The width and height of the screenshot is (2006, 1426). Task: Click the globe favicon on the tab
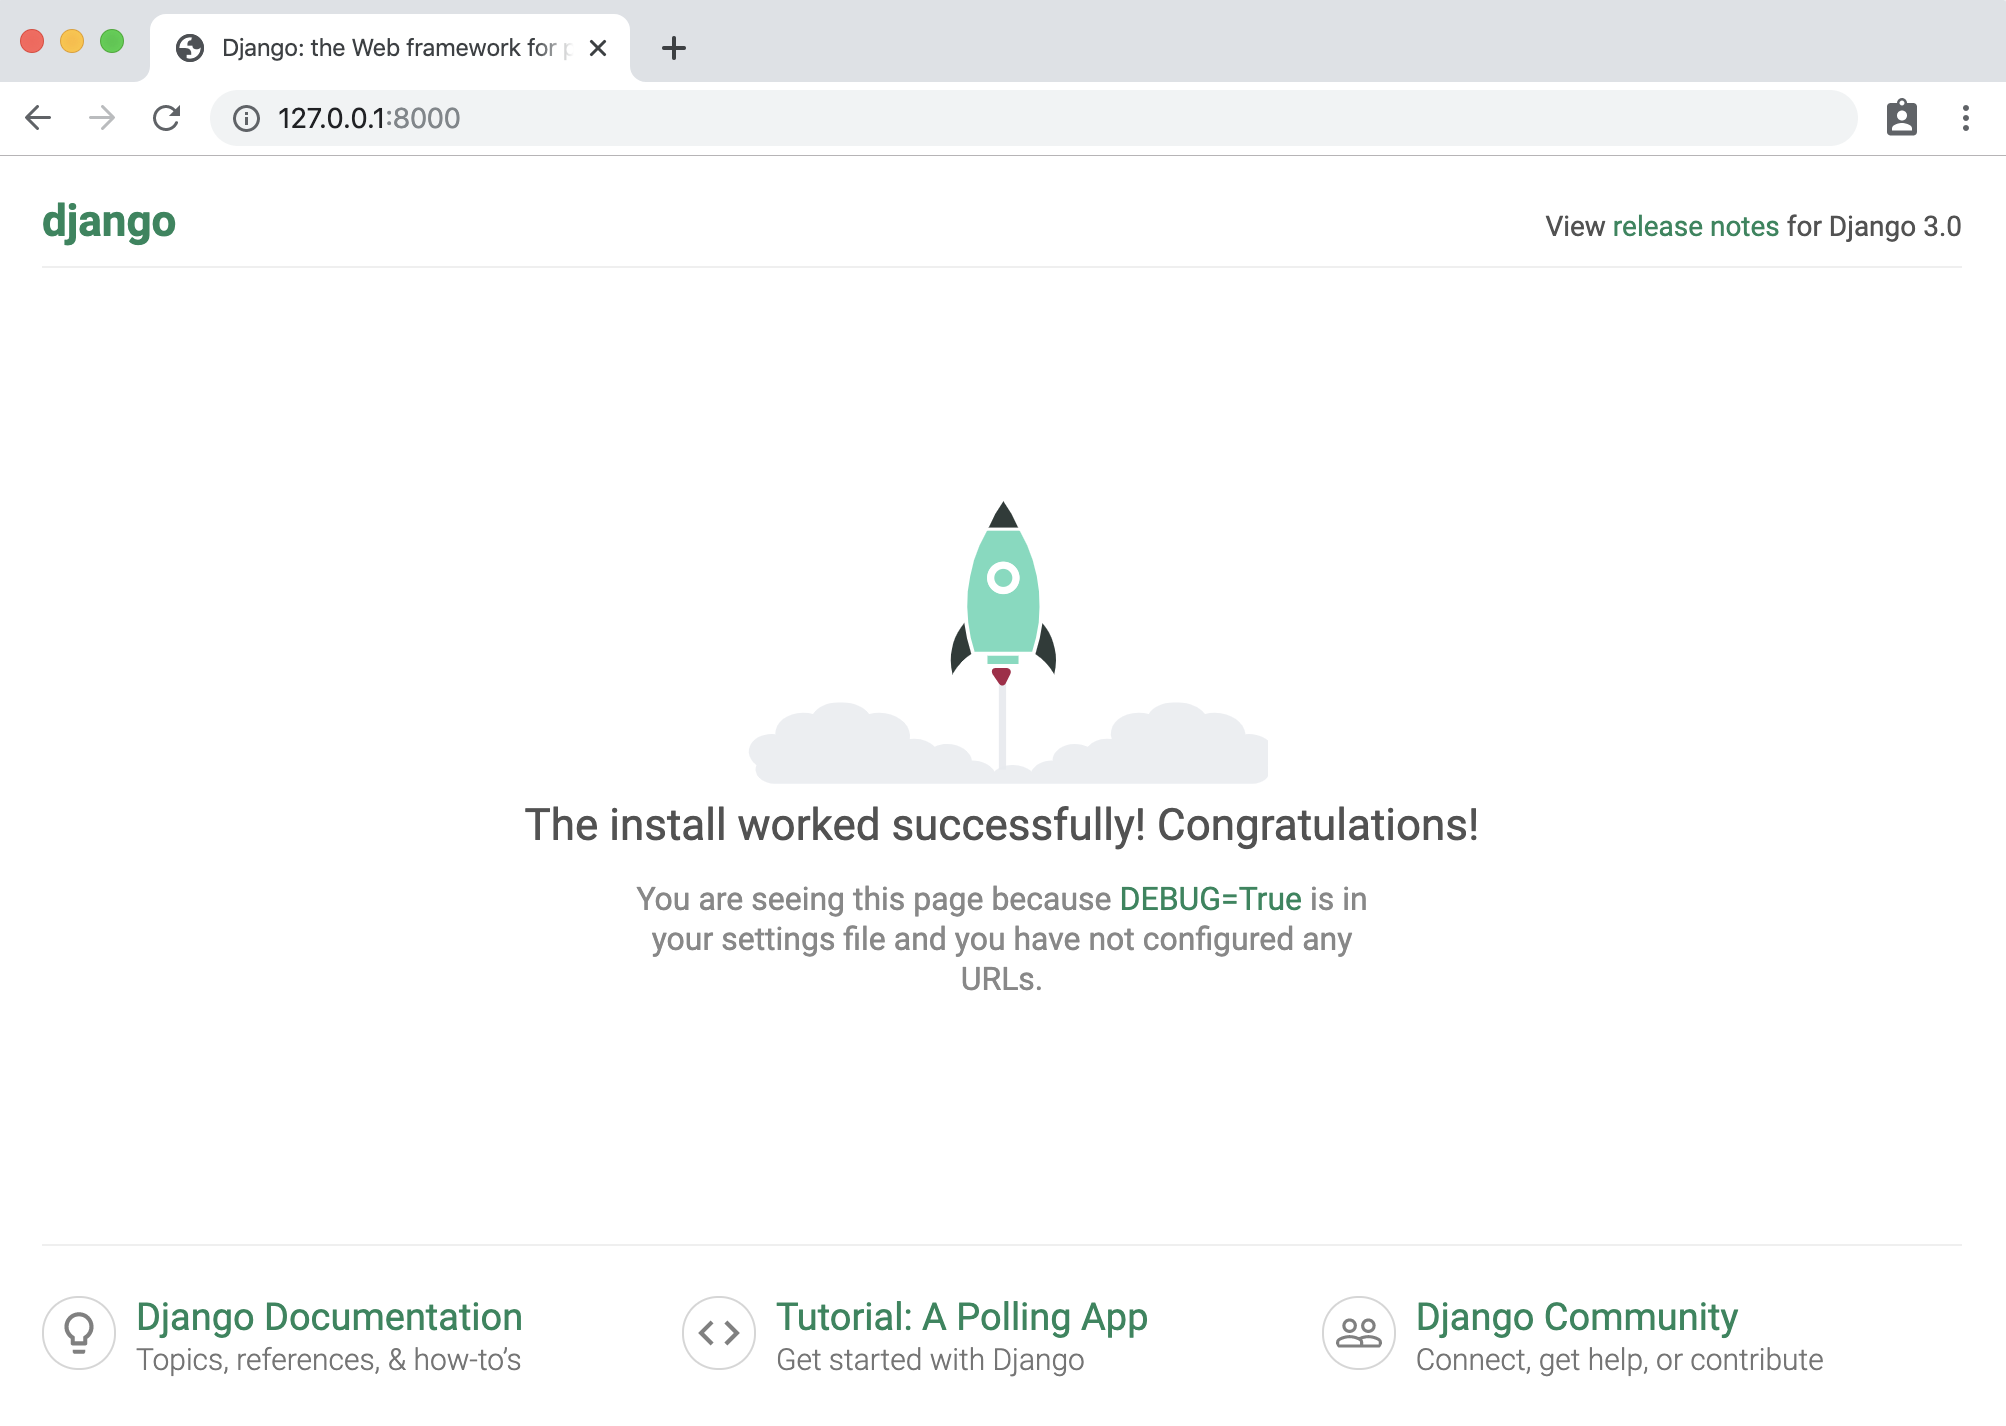[x=190, y=48]
